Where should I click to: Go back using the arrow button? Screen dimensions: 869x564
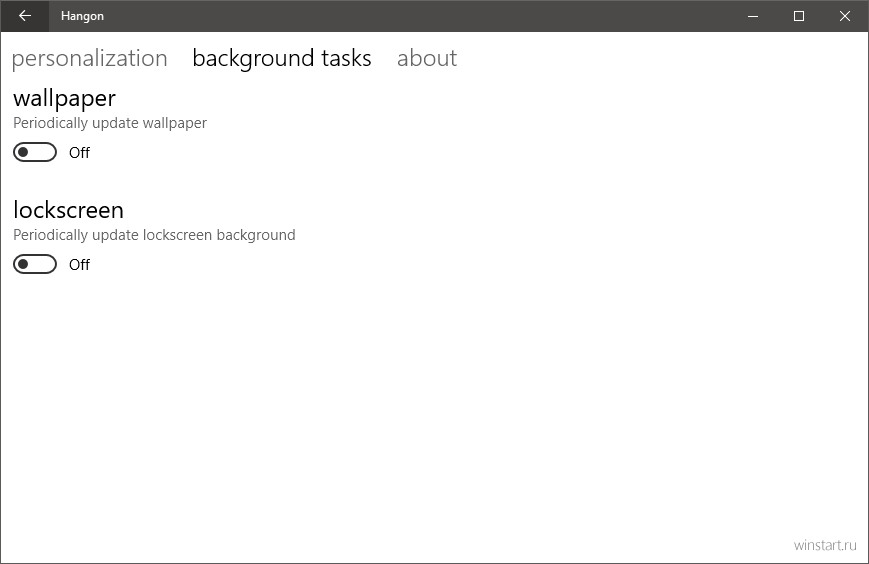tap(24, 16)
